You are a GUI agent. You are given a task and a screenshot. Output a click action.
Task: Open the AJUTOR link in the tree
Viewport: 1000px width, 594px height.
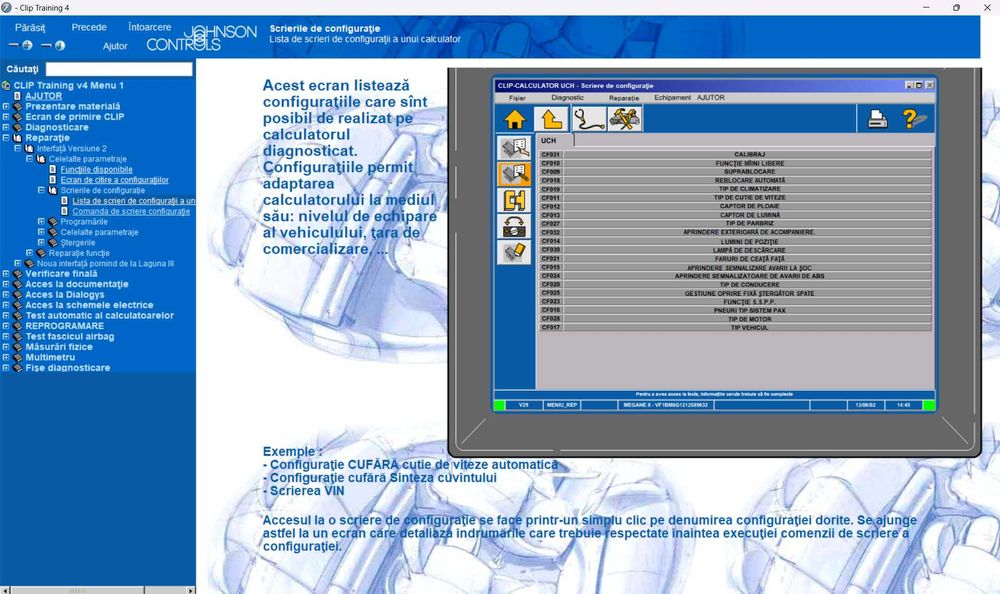43,96
